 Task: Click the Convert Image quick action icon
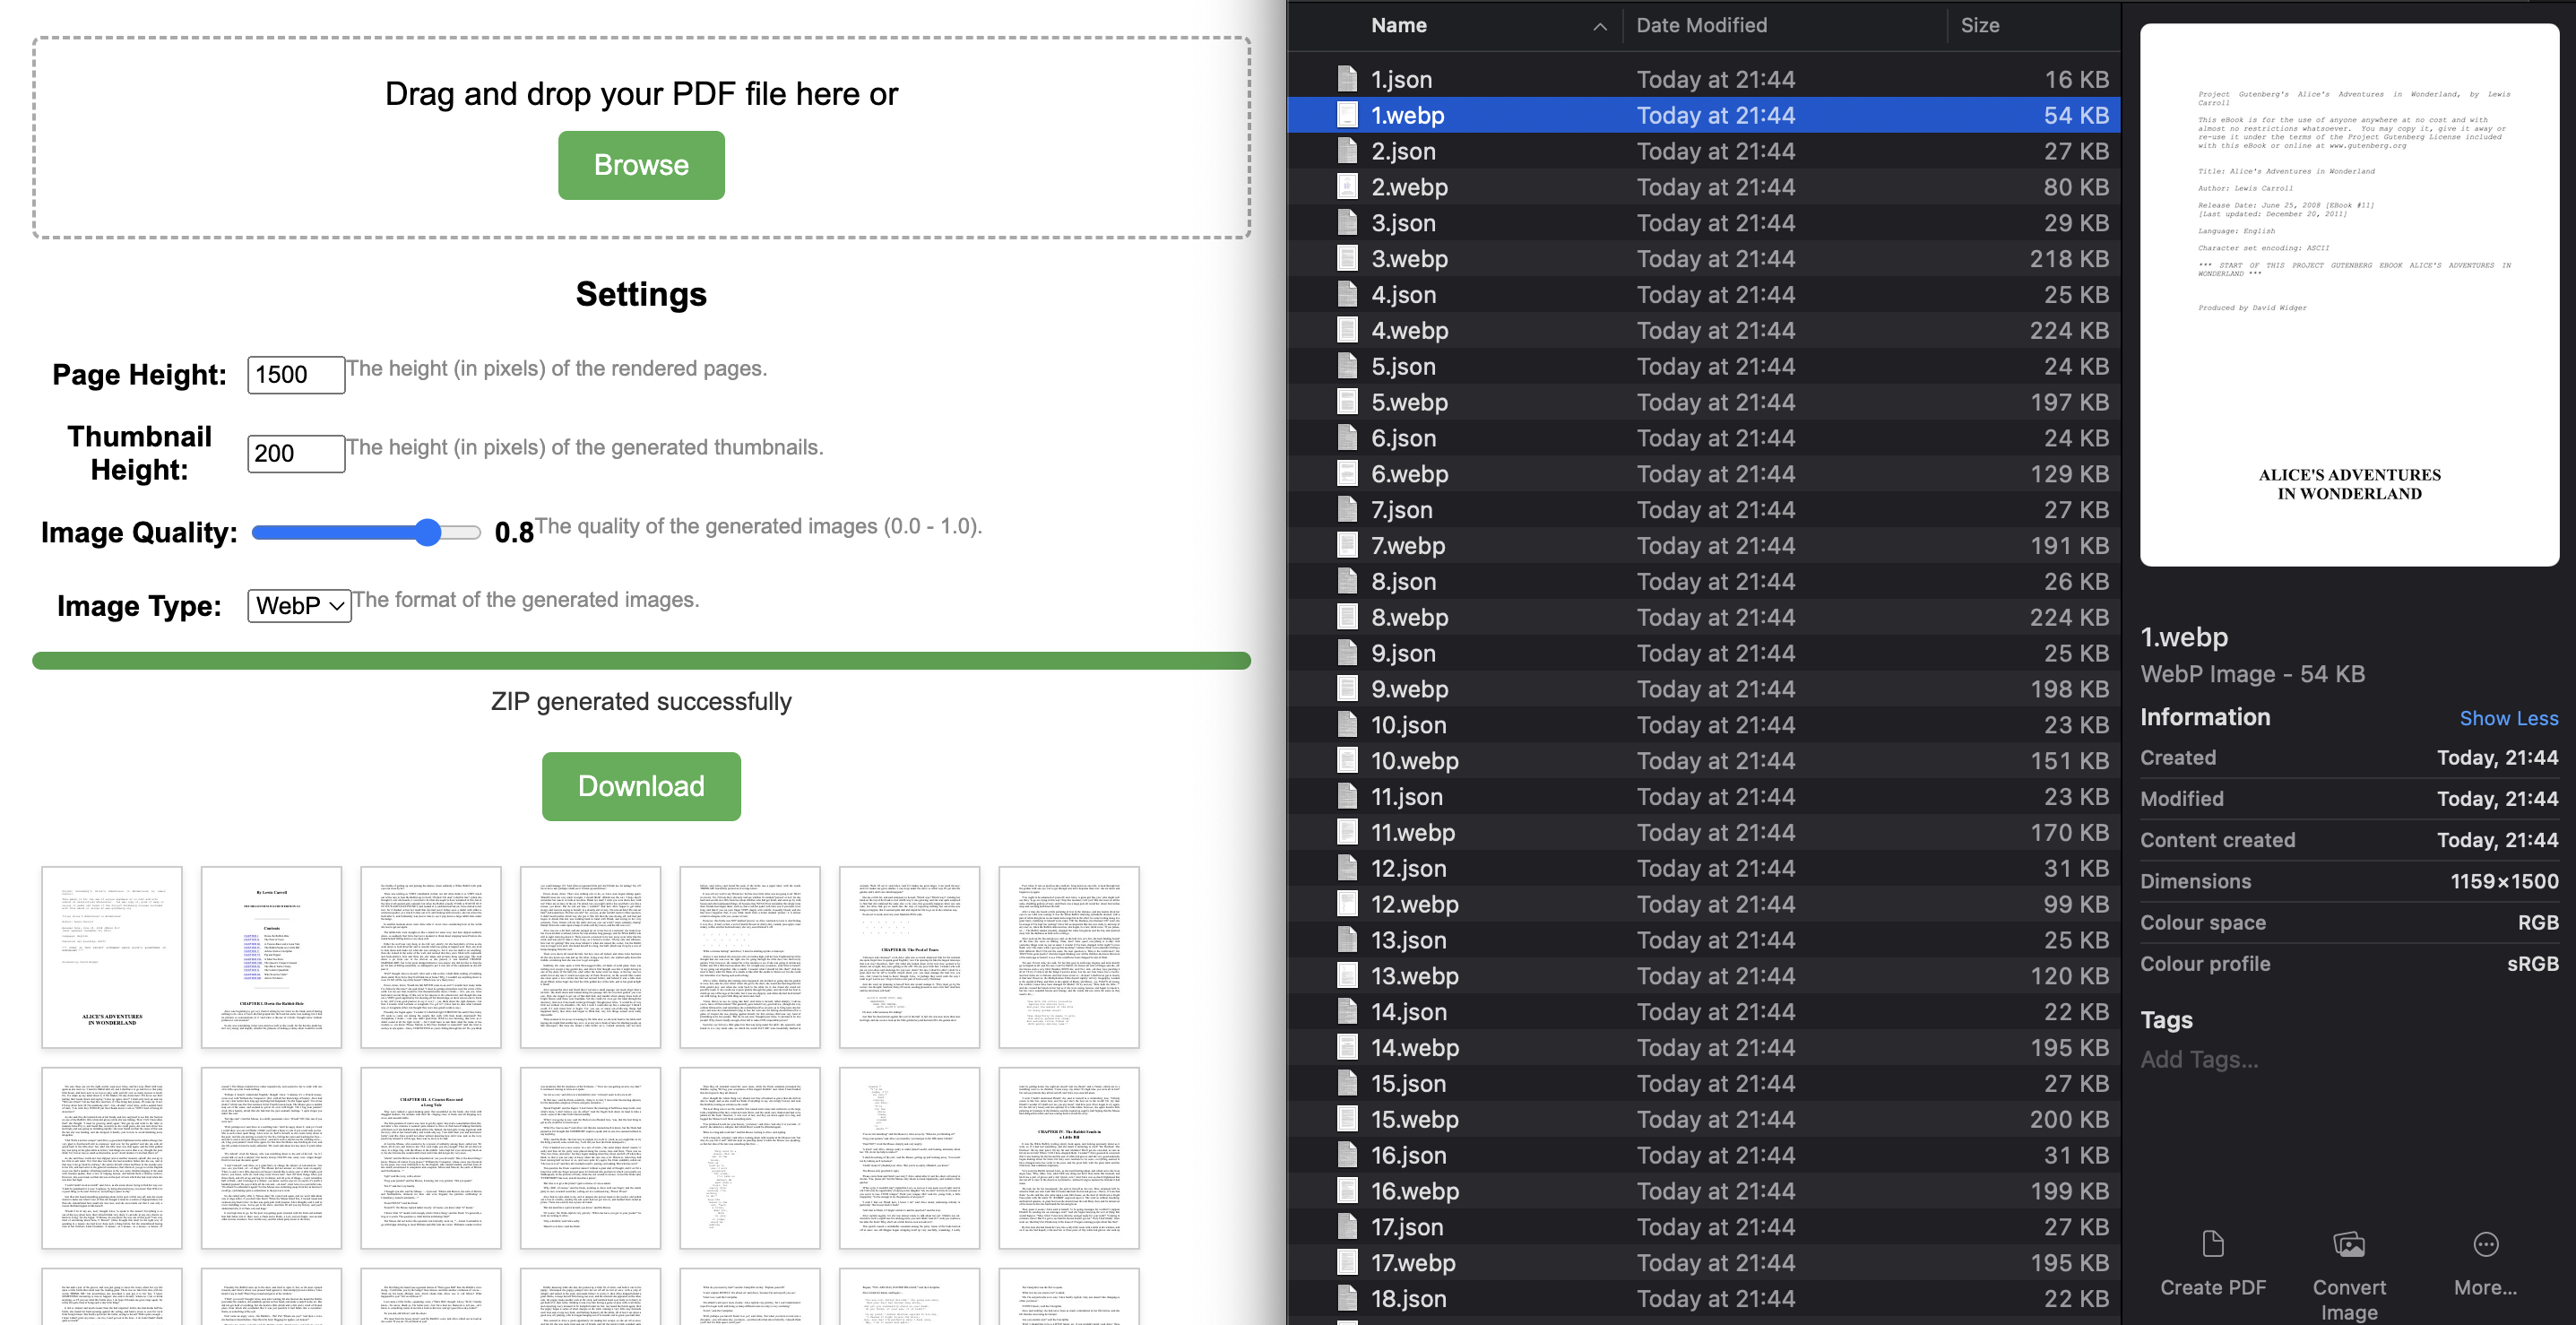tap(2348, 1244)
